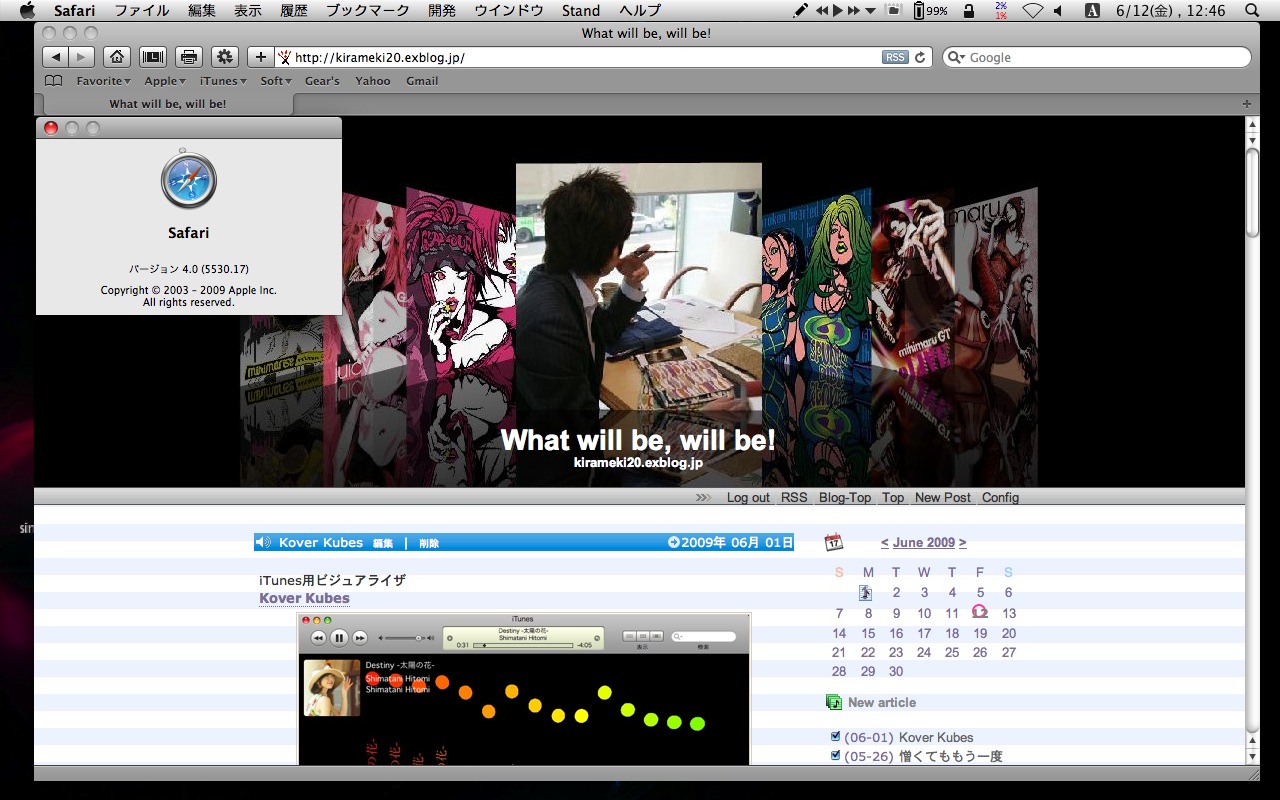The image size is (1280, 800).
Task: Click the site favicon in the address bar
Action: 284,57
